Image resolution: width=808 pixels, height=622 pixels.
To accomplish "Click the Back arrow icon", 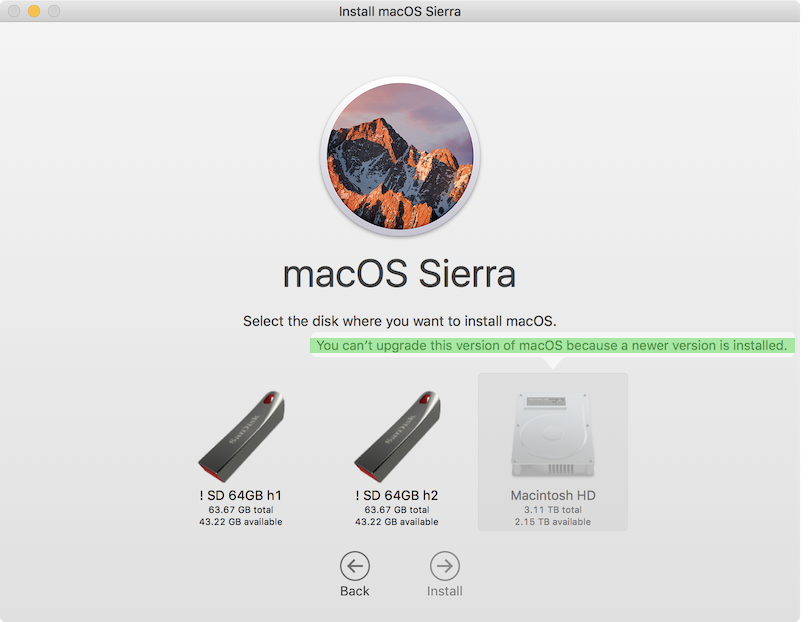I will tap(355, 566).
